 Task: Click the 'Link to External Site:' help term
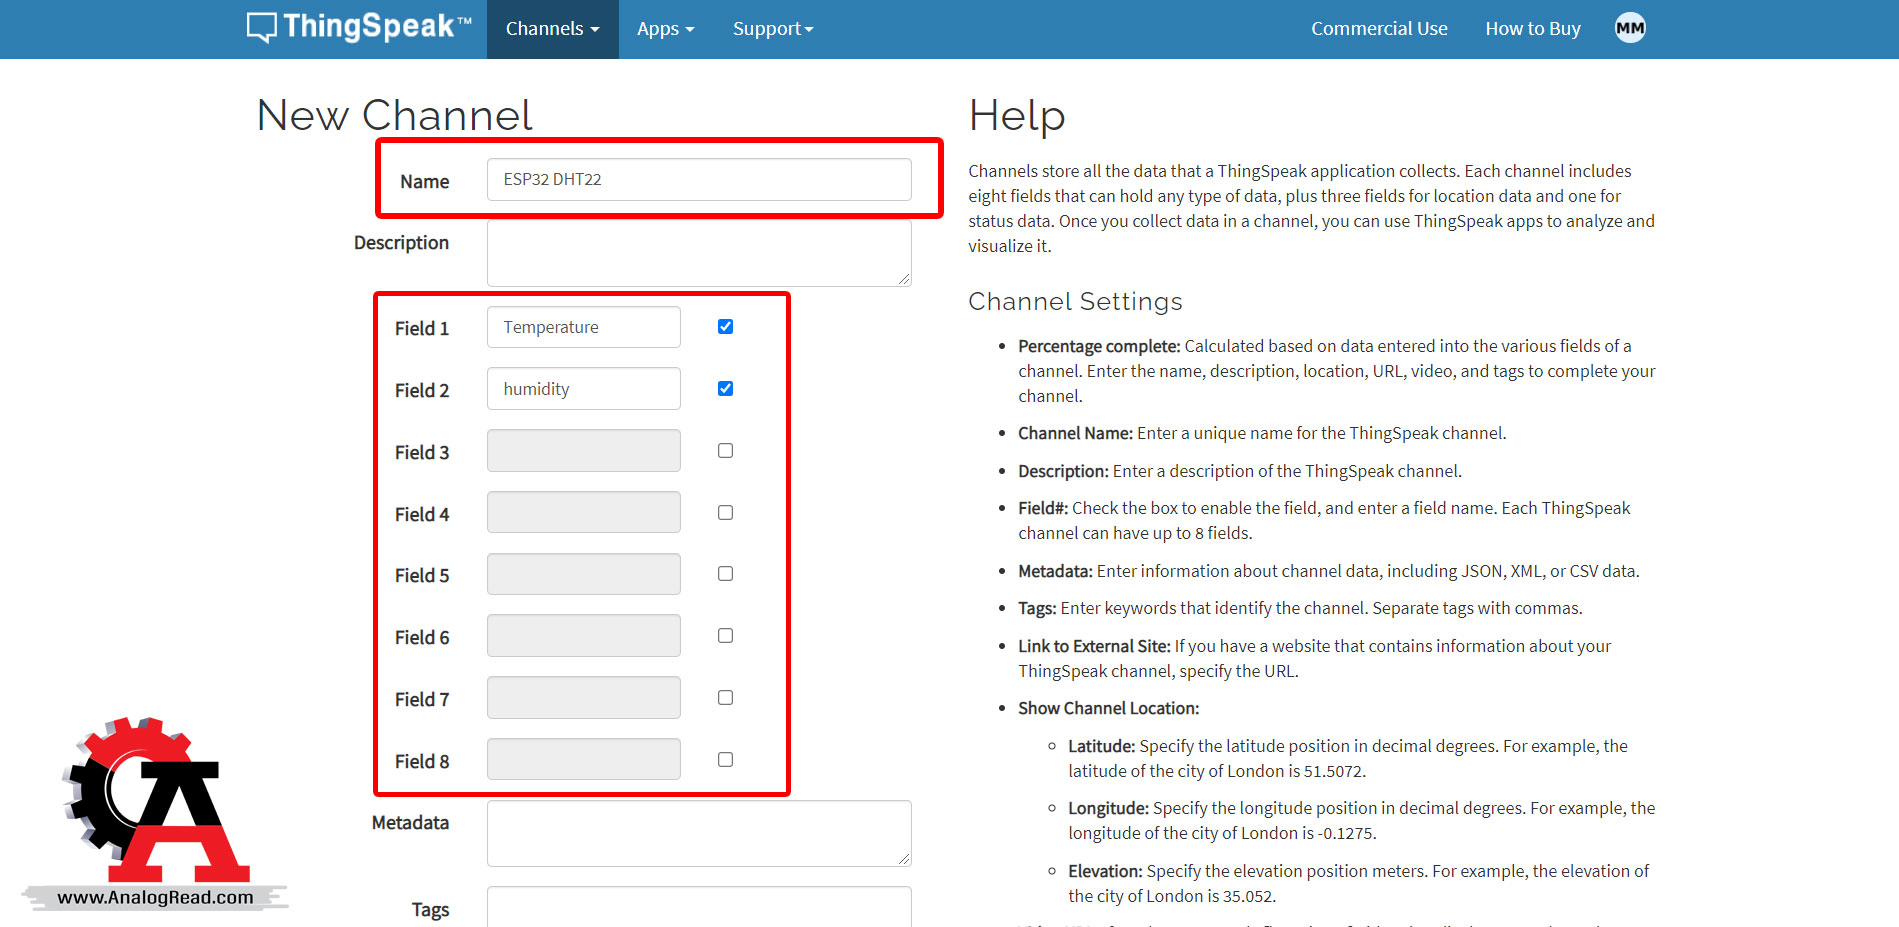click(1094, 646)
